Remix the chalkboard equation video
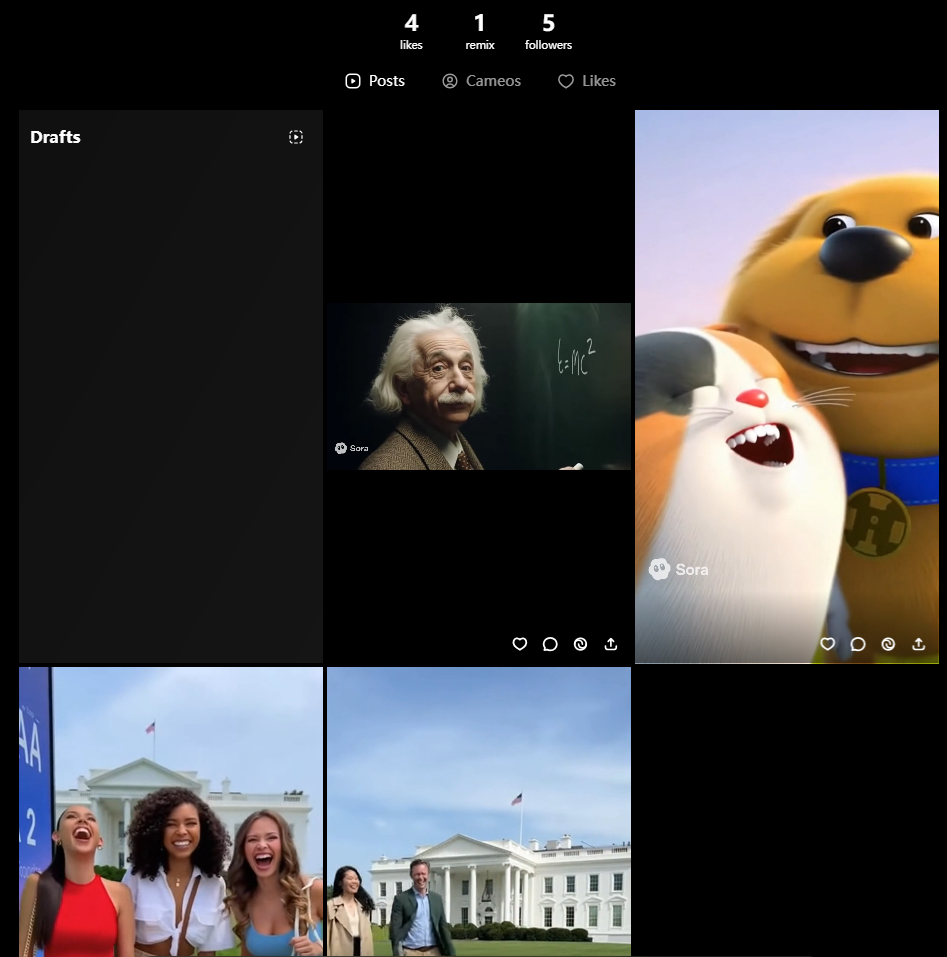Image resolution: width=947 pixels, height=957 pixels. 580,644
